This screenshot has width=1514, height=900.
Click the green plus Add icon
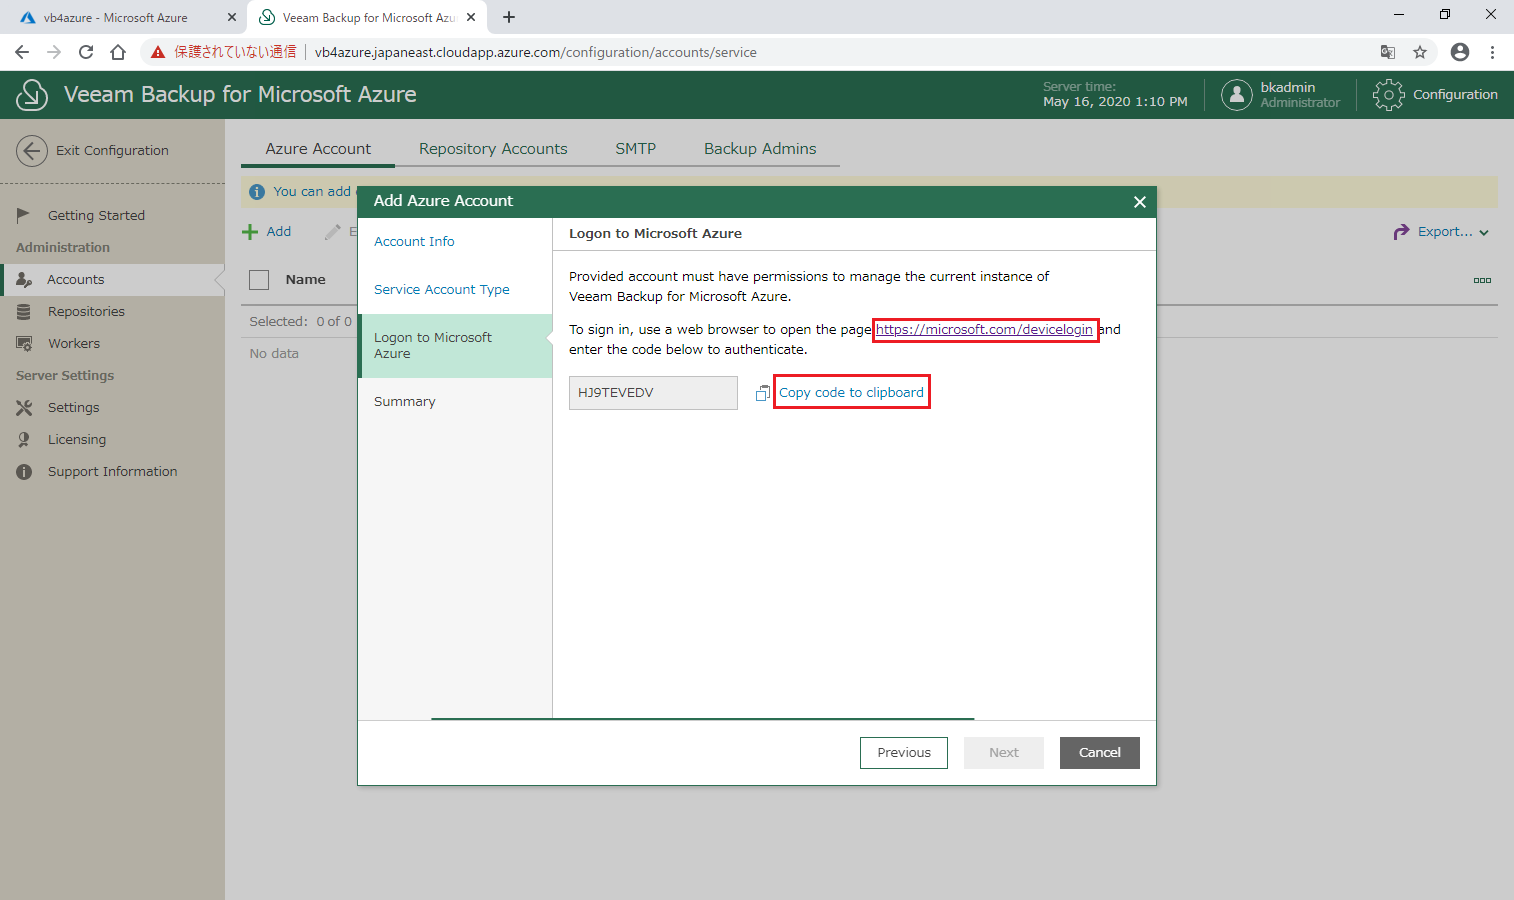click(250, 232)
